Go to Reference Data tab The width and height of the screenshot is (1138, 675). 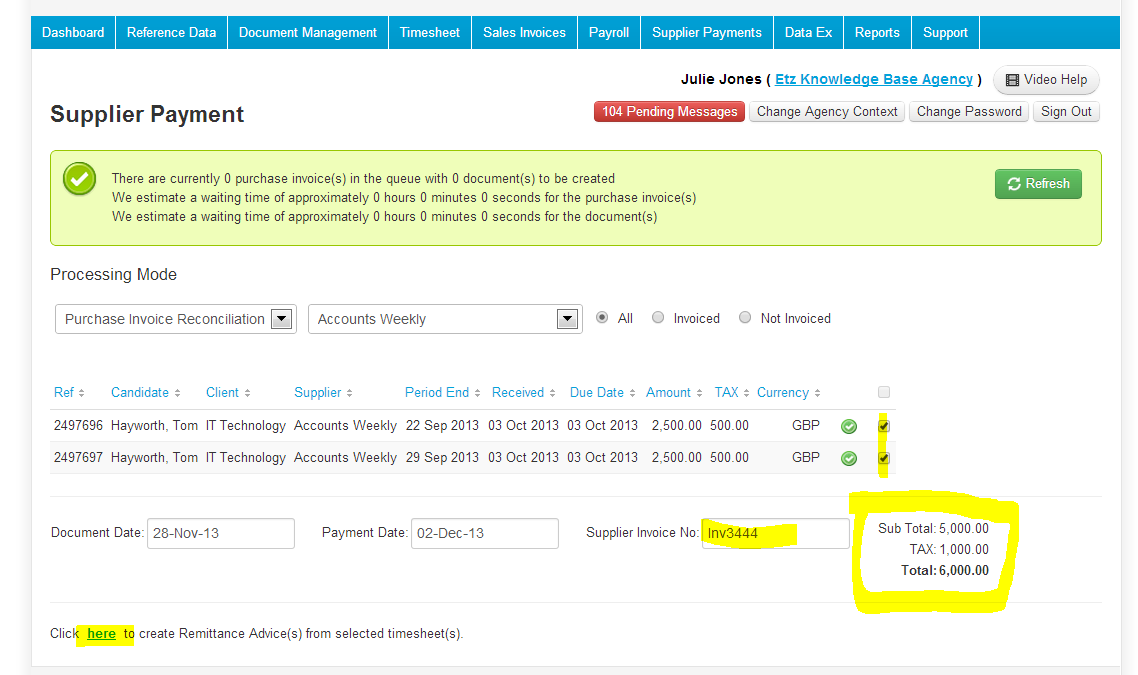click(x=171, y=33)
